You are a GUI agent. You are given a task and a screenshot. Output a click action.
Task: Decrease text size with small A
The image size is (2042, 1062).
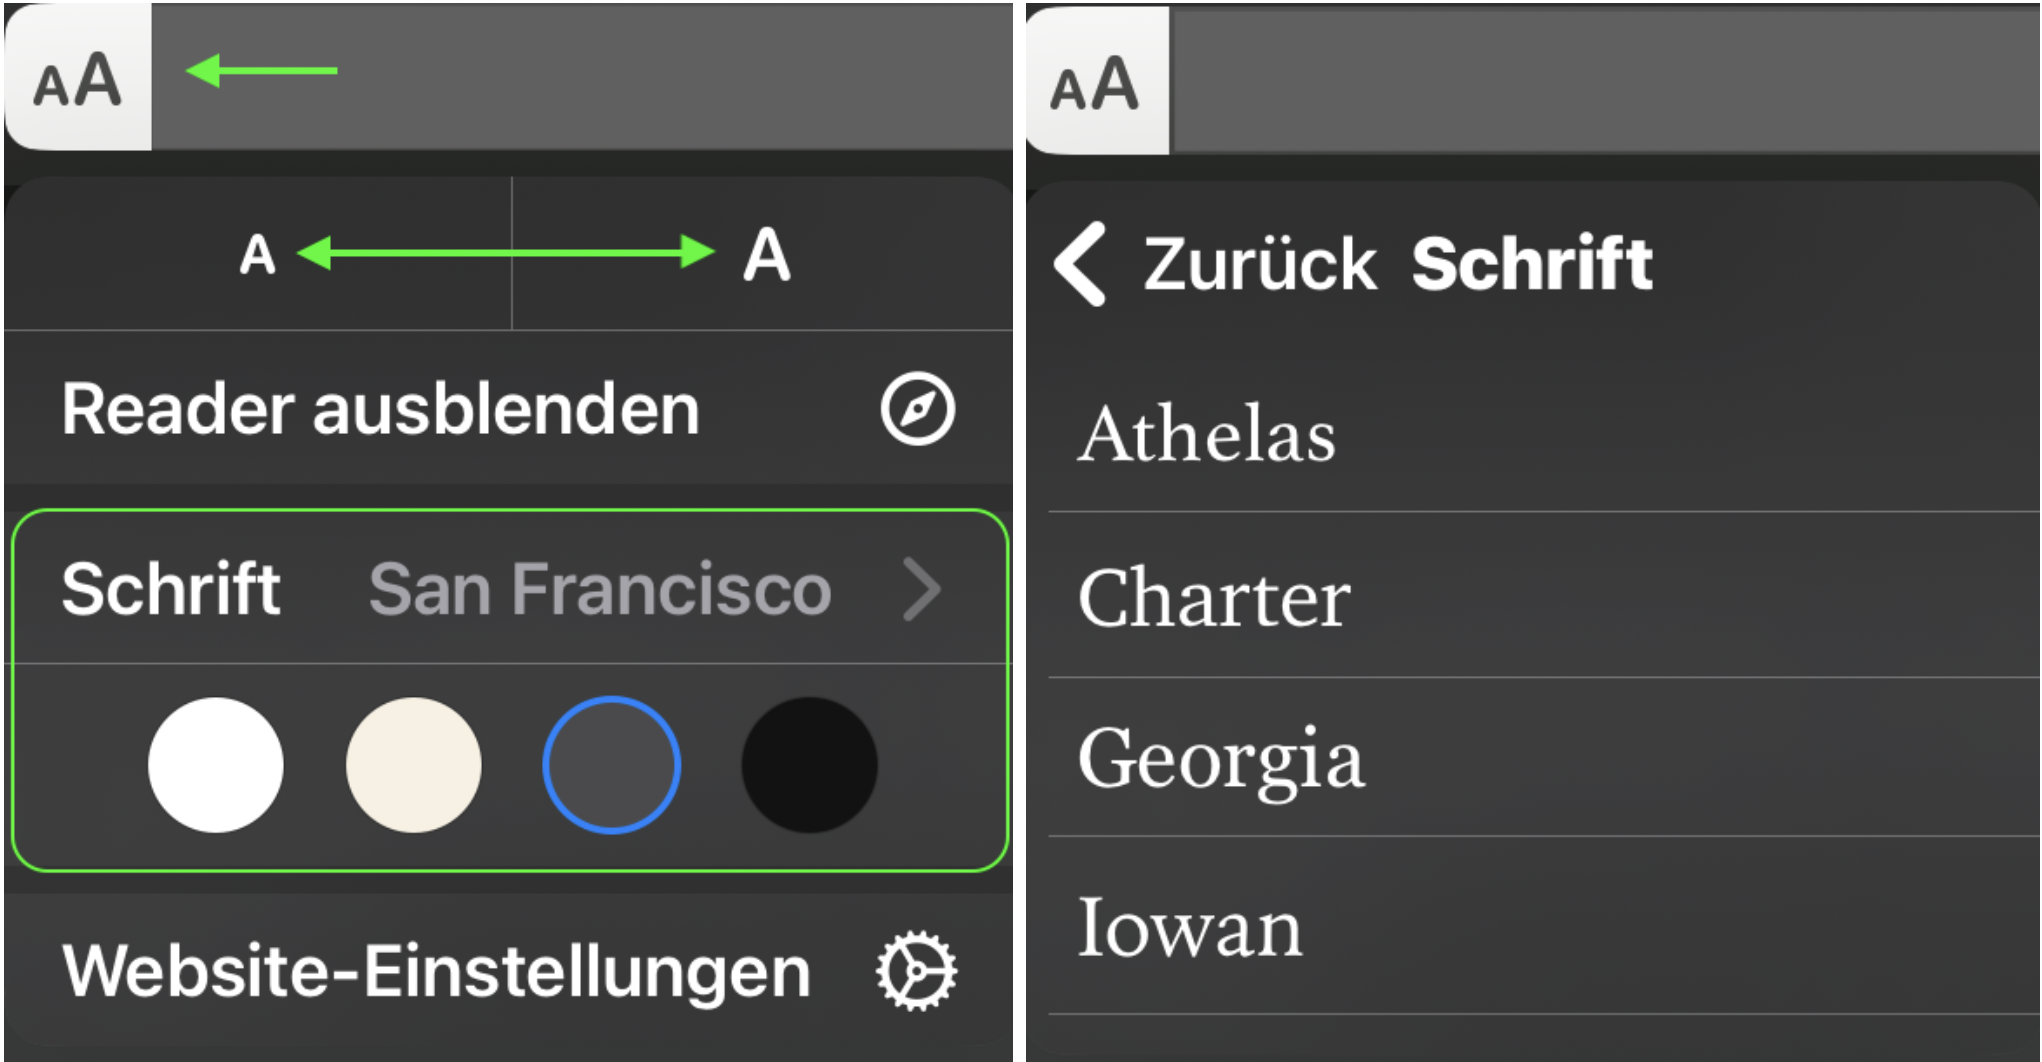click(257, 254)
